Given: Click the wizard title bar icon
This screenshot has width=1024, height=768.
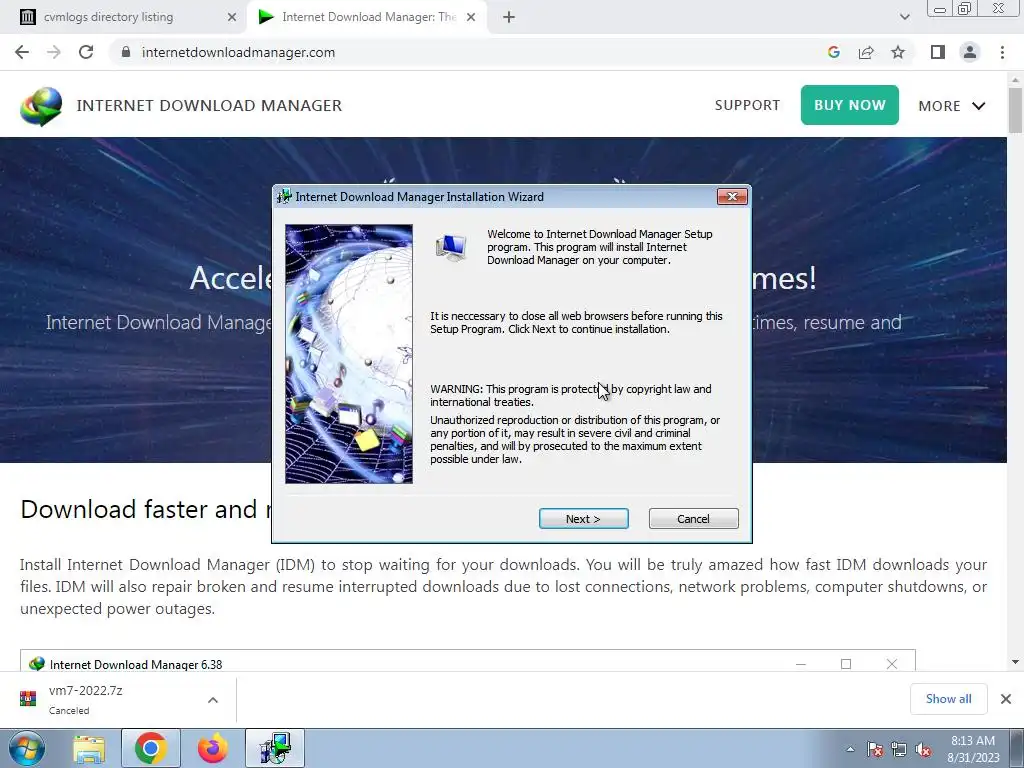Looking at the screenshot, I should click(x=284, y=197).
